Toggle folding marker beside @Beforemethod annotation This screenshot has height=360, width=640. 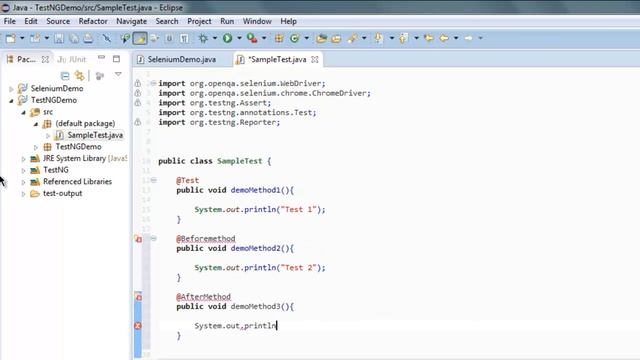tap(153, 238)
